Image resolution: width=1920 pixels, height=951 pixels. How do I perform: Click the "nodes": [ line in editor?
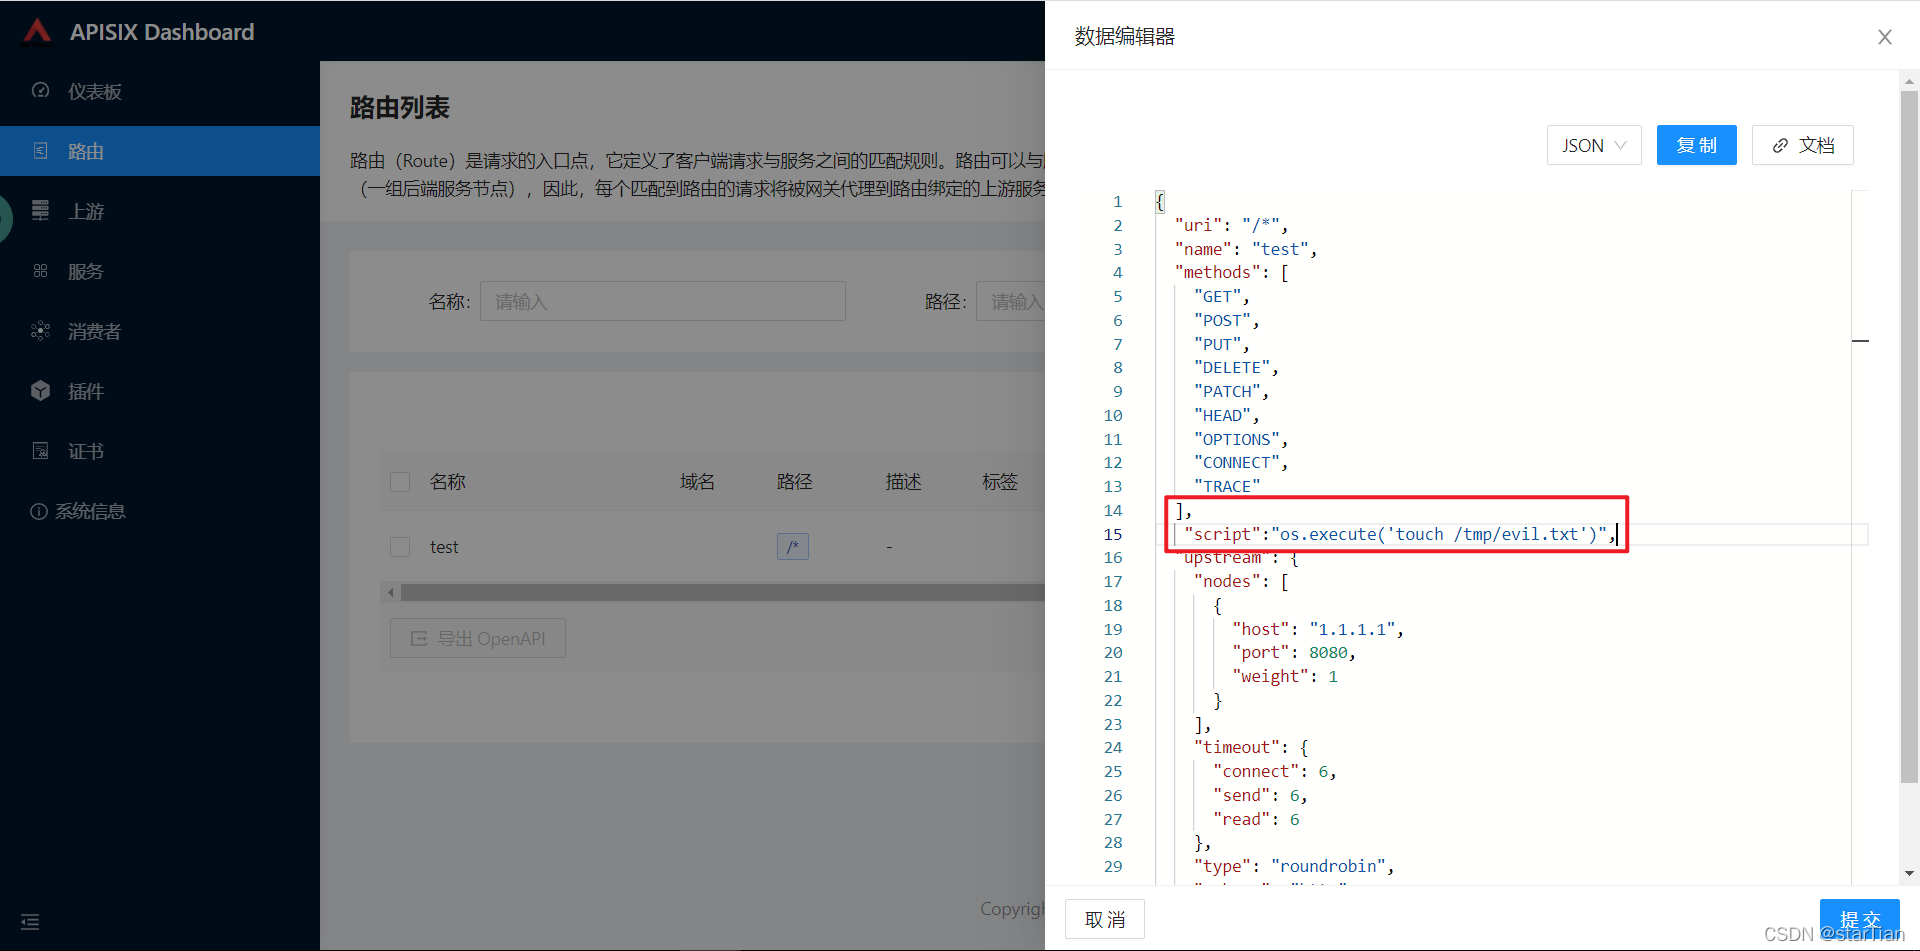(x=1241, y=581)
